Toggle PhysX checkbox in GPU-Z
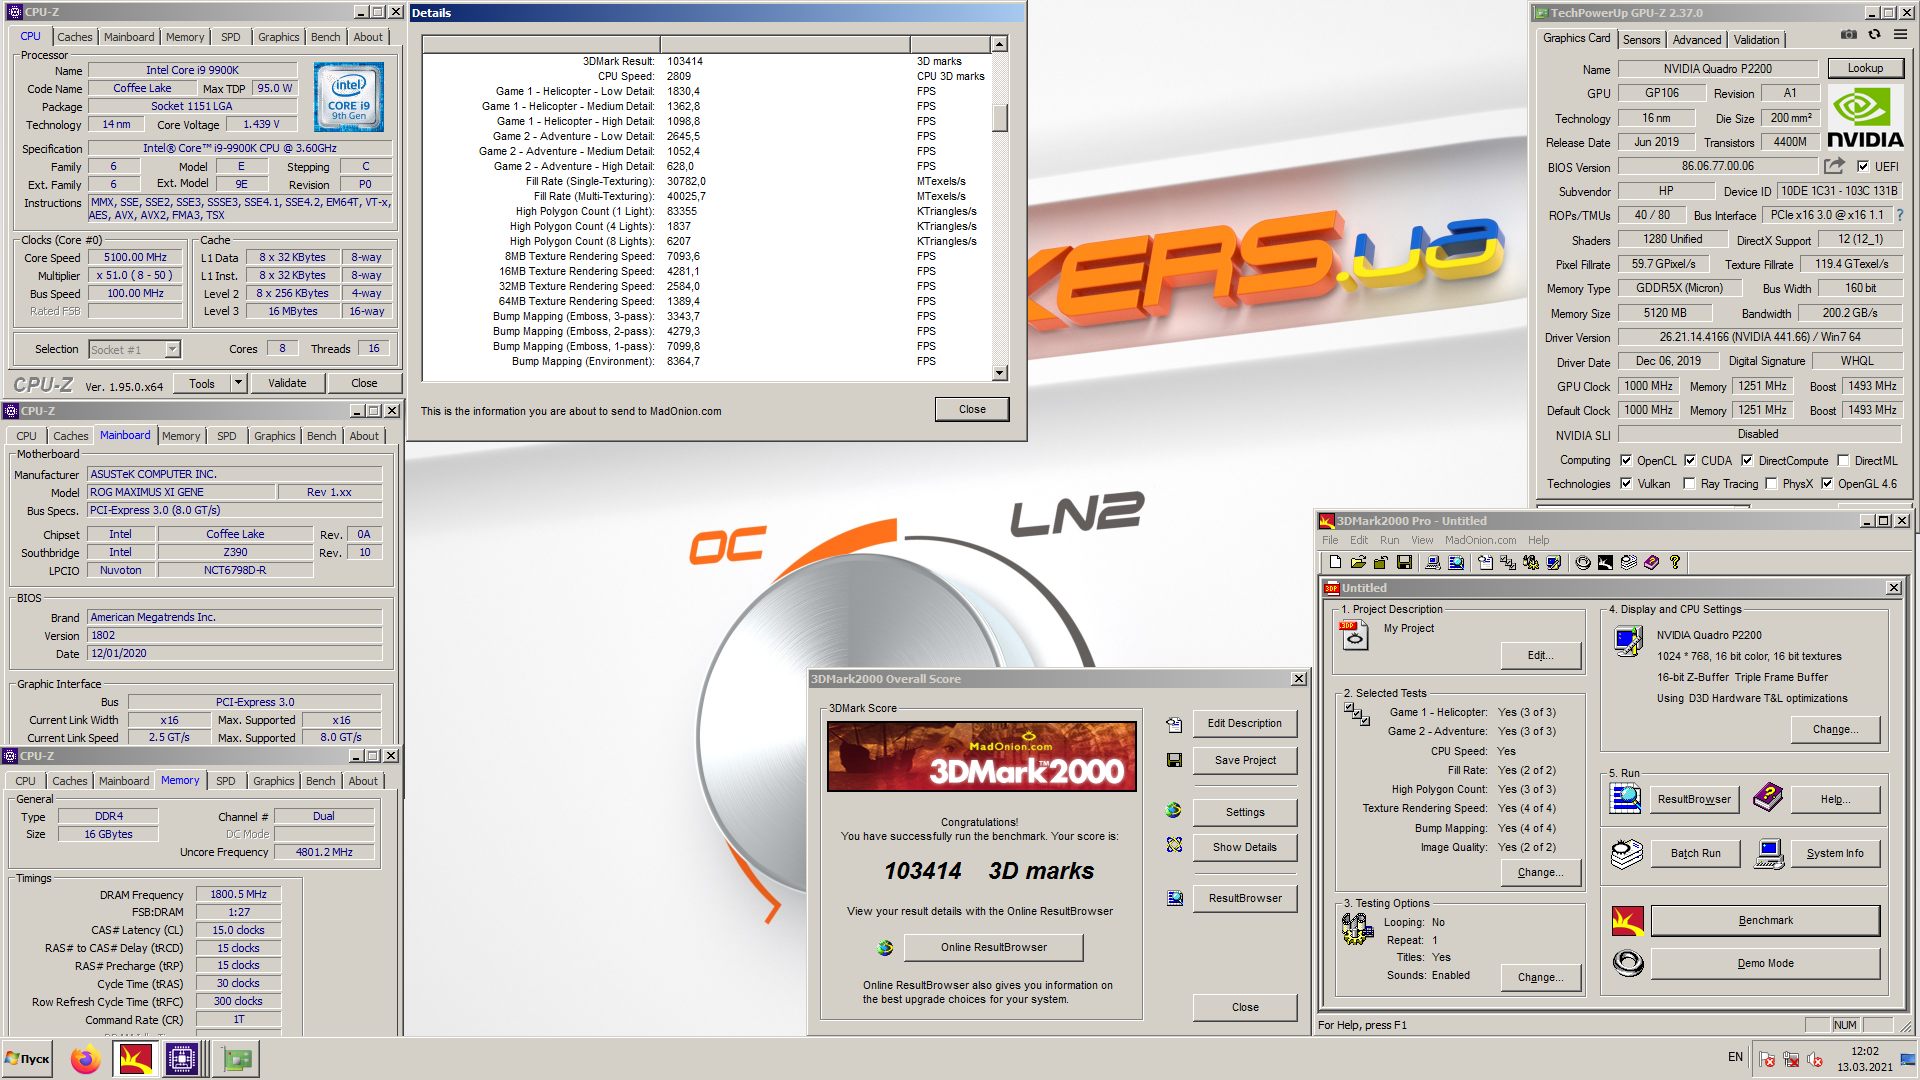The height and width of the screenshot is (1080, 1920). tap(1771, 484)
